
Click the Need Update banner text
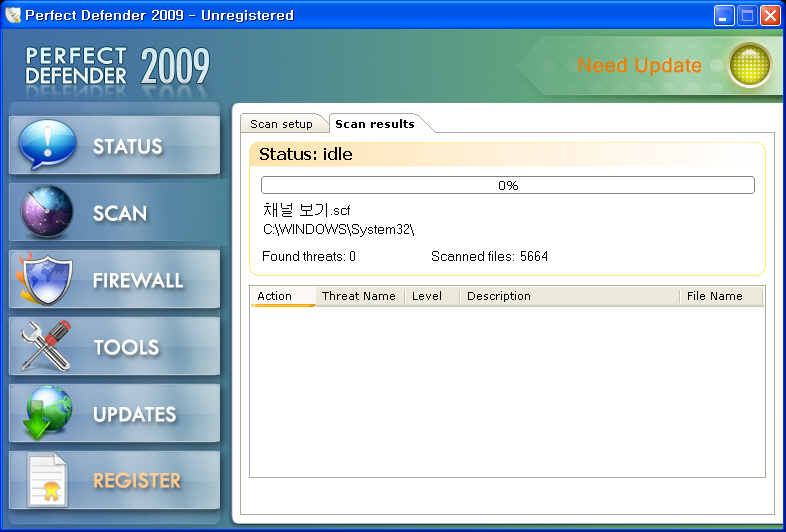click(639, 65)
